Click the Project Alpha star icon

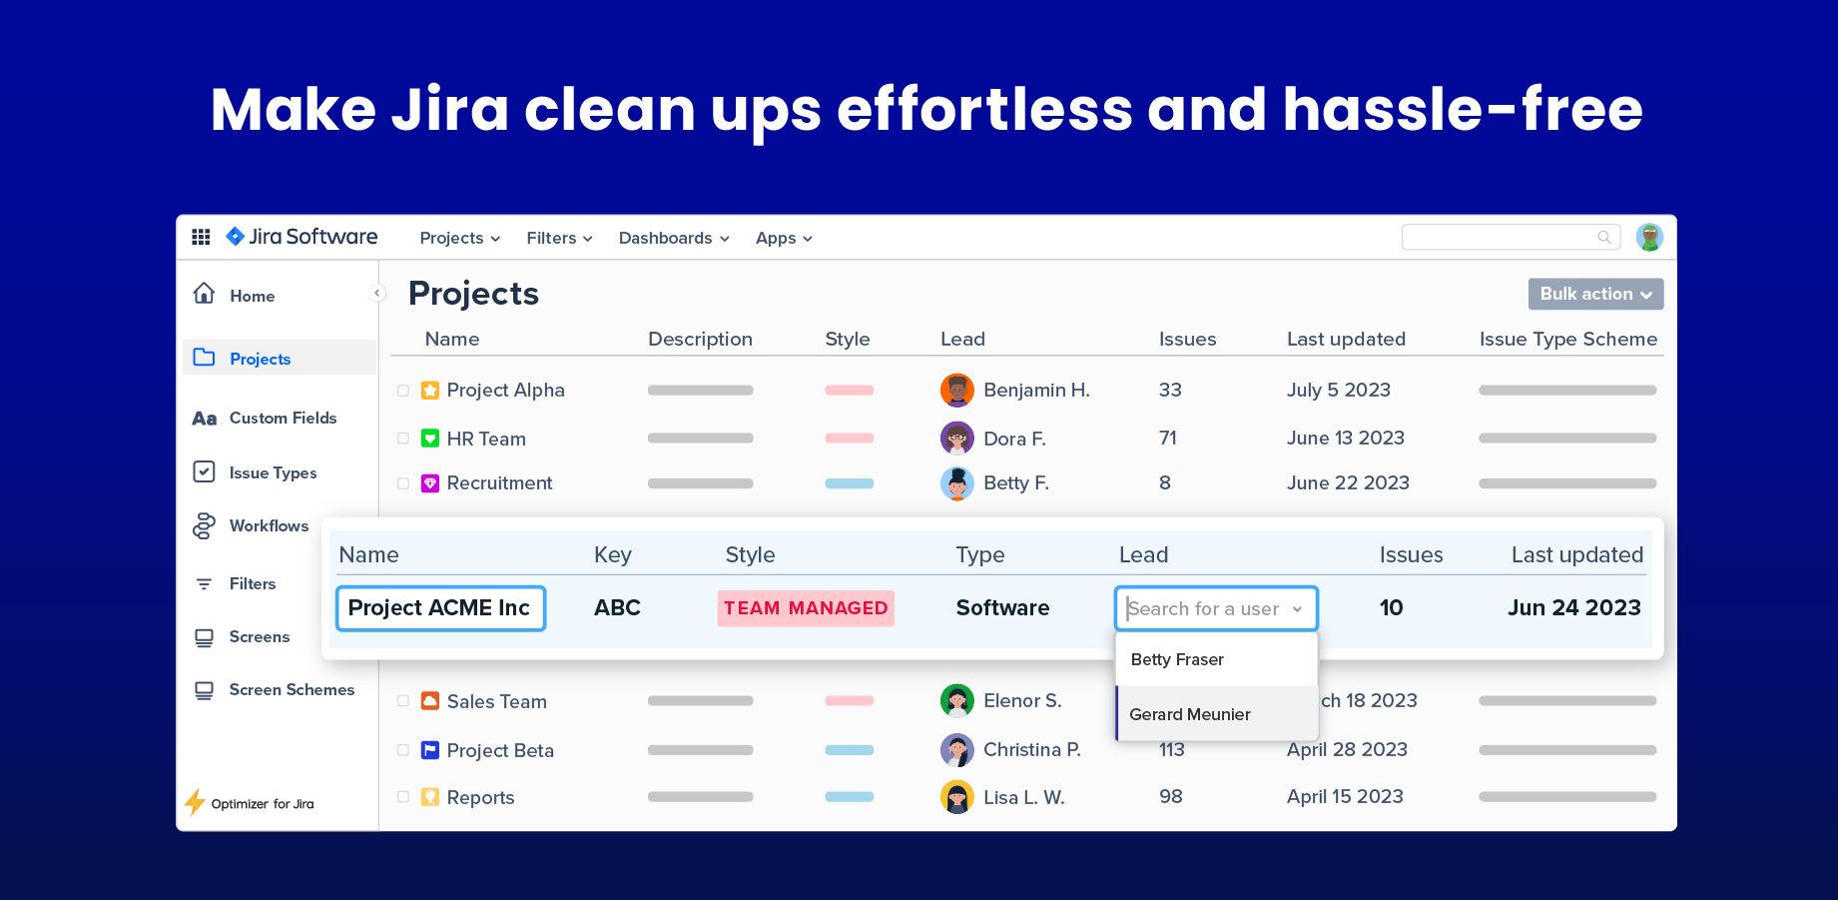[x=430, y=390]
